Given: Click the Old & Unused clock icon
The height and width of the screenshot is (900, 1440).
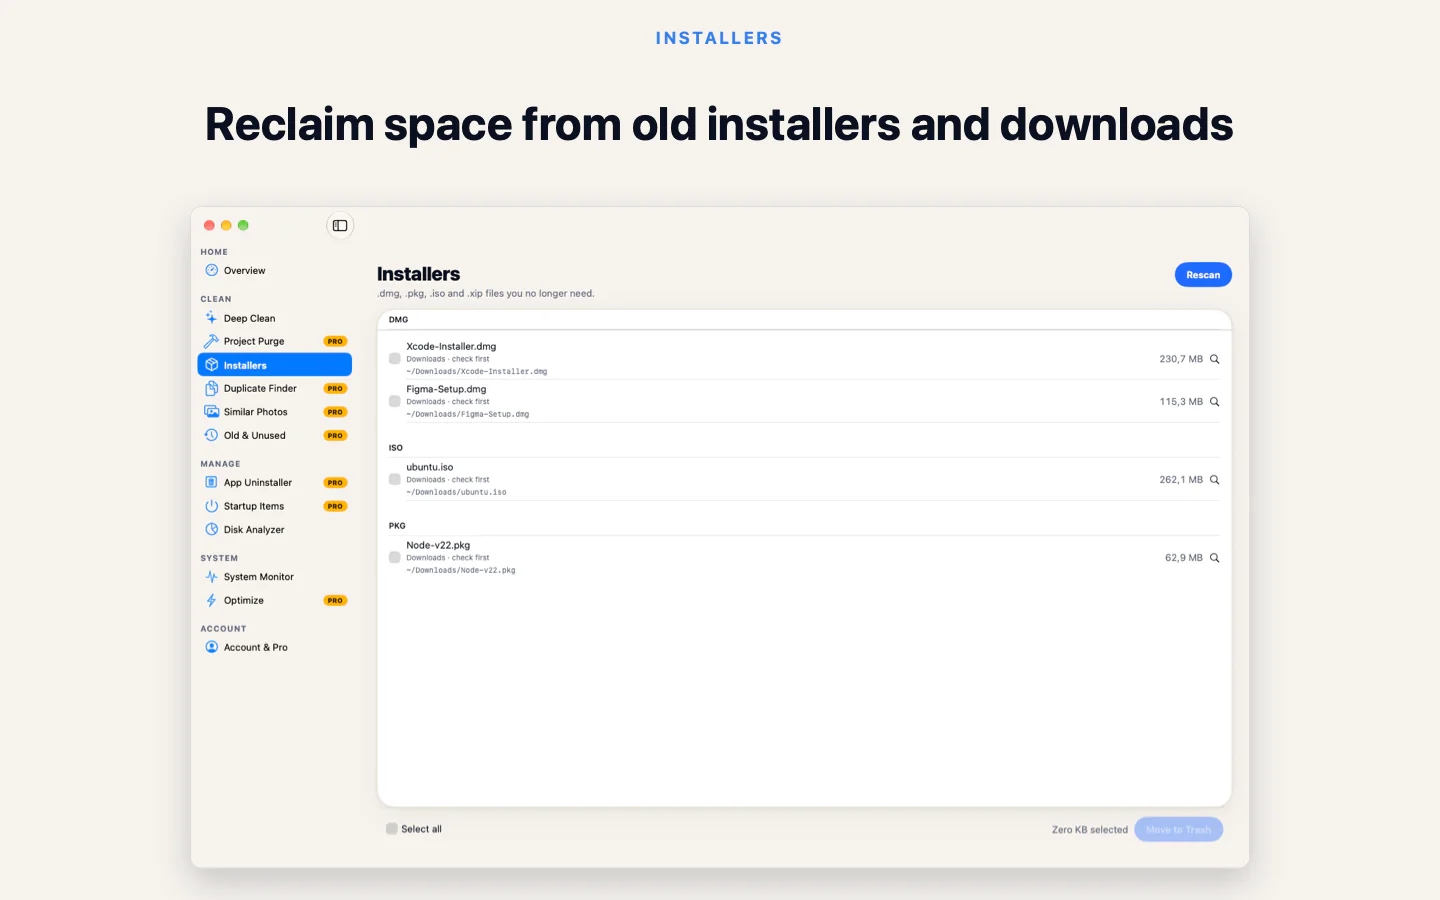Looking at the screenshot, I should (211, 435).
